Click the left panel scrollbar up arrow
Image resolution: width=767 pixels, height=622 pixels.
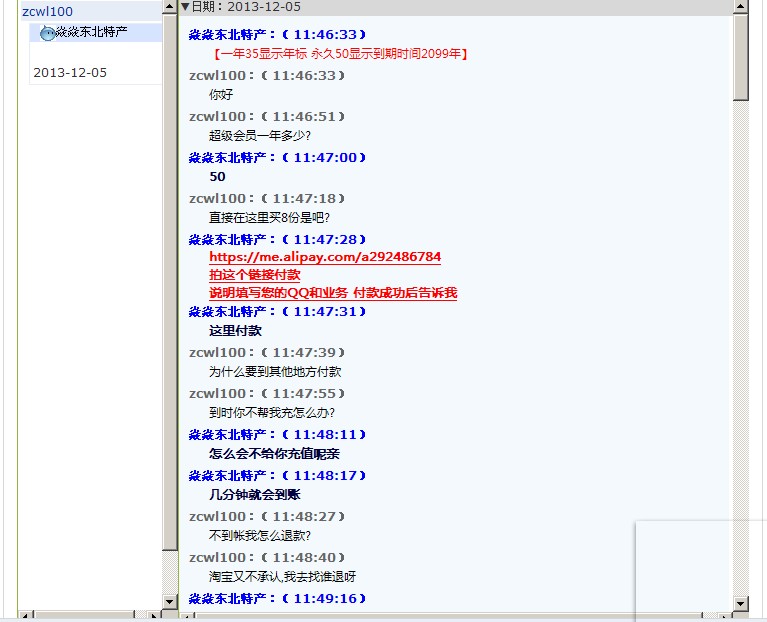click(x=169, y=7)
